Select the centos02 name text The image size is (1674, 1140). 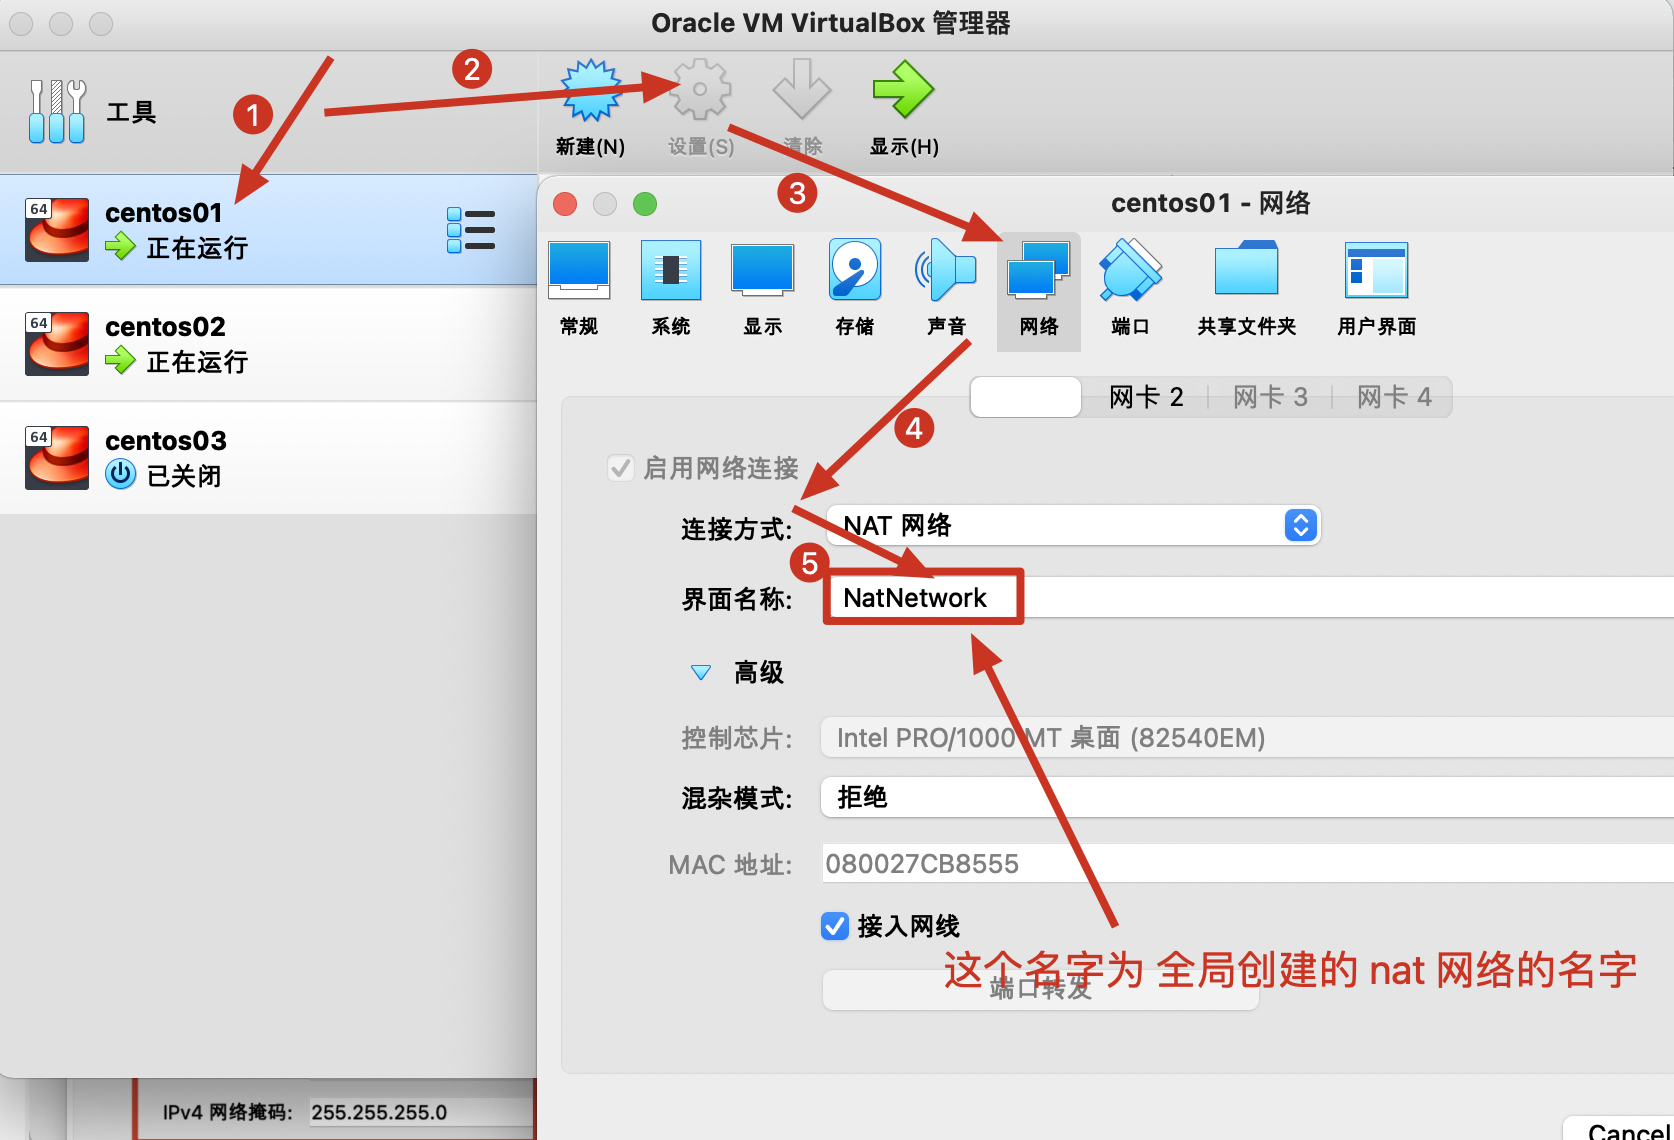165,327
